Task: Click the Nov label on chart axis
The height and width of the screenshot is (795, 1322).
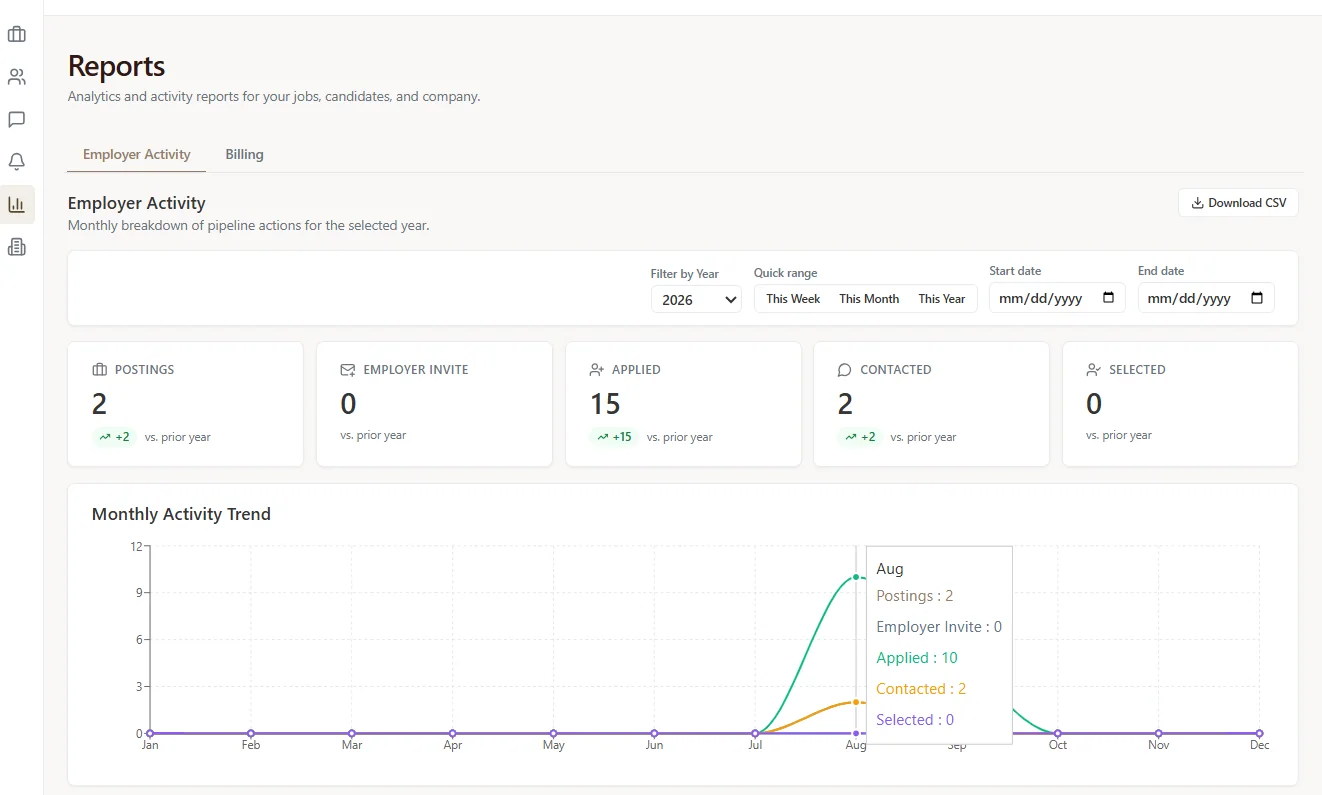Action: pyautogui.click(x=1158, y=745)
